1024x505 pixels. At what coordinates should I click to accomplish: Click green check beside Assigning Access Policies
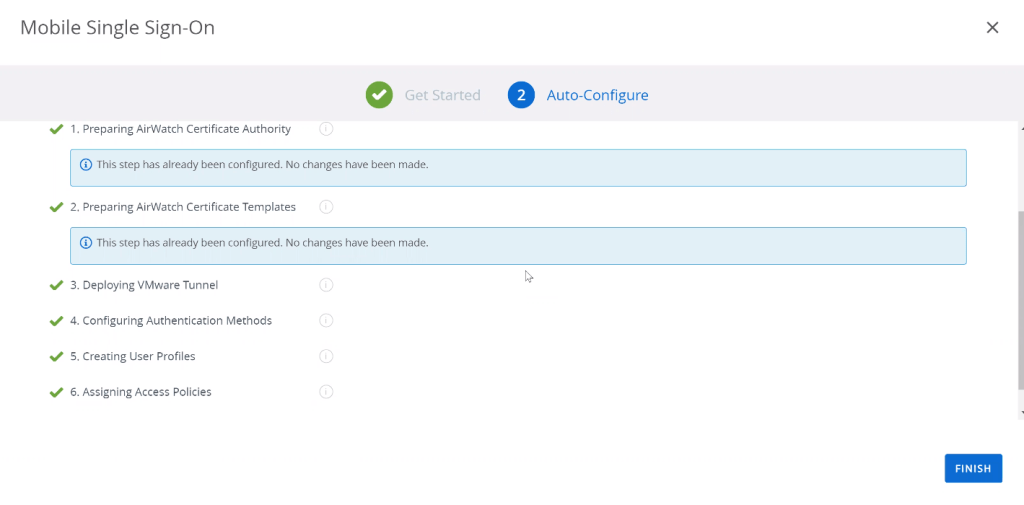tap(56, 392)
